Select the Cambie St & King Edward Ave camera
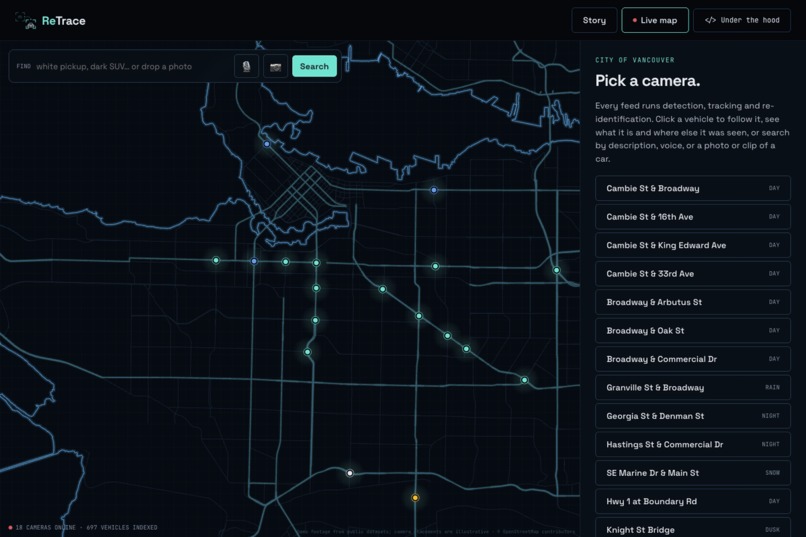 (692, 246)
